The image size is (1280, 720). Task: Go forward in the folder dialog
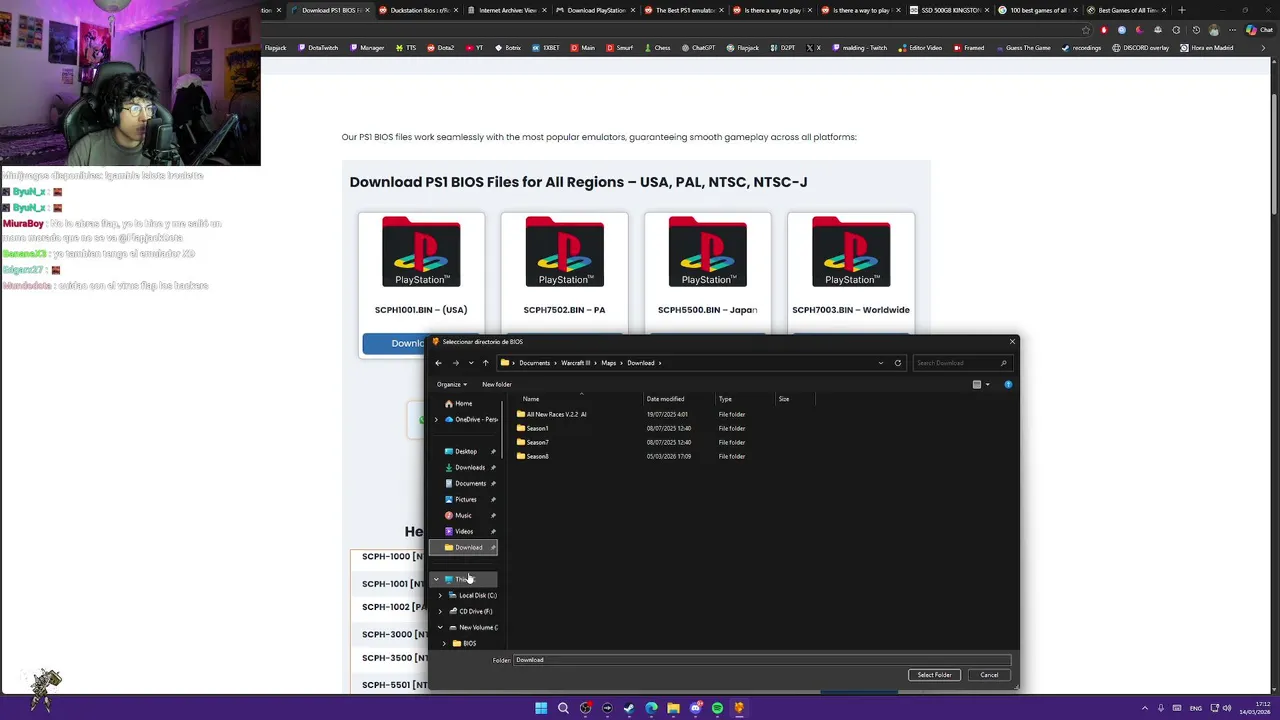455,363
